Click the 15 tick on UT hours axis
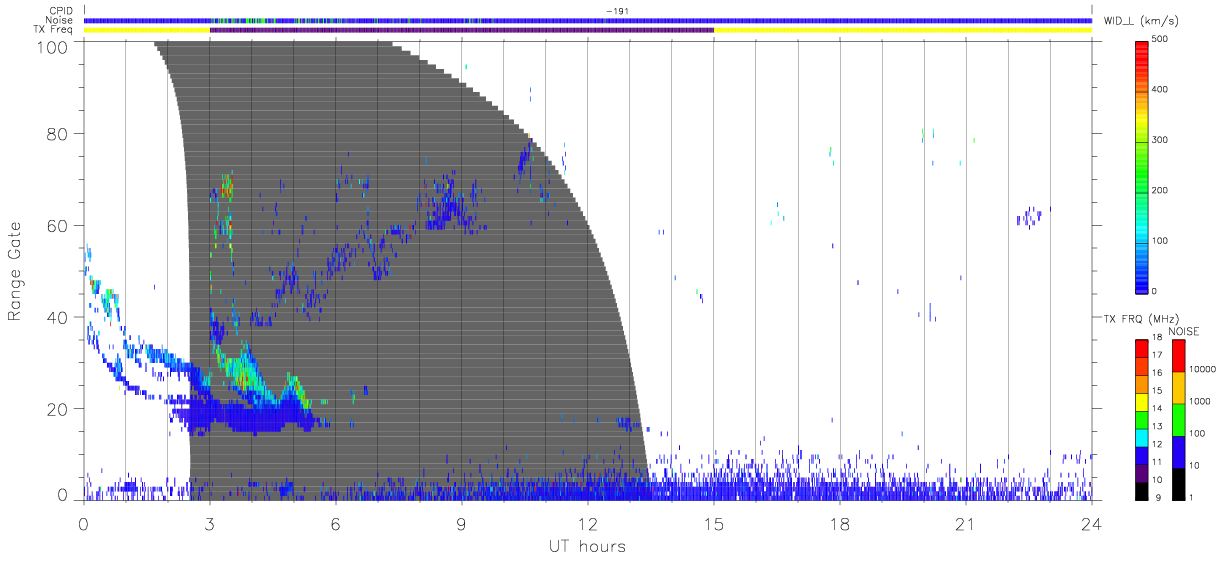The width and height of the screenshot is (1228, 567). click(714, 523)
